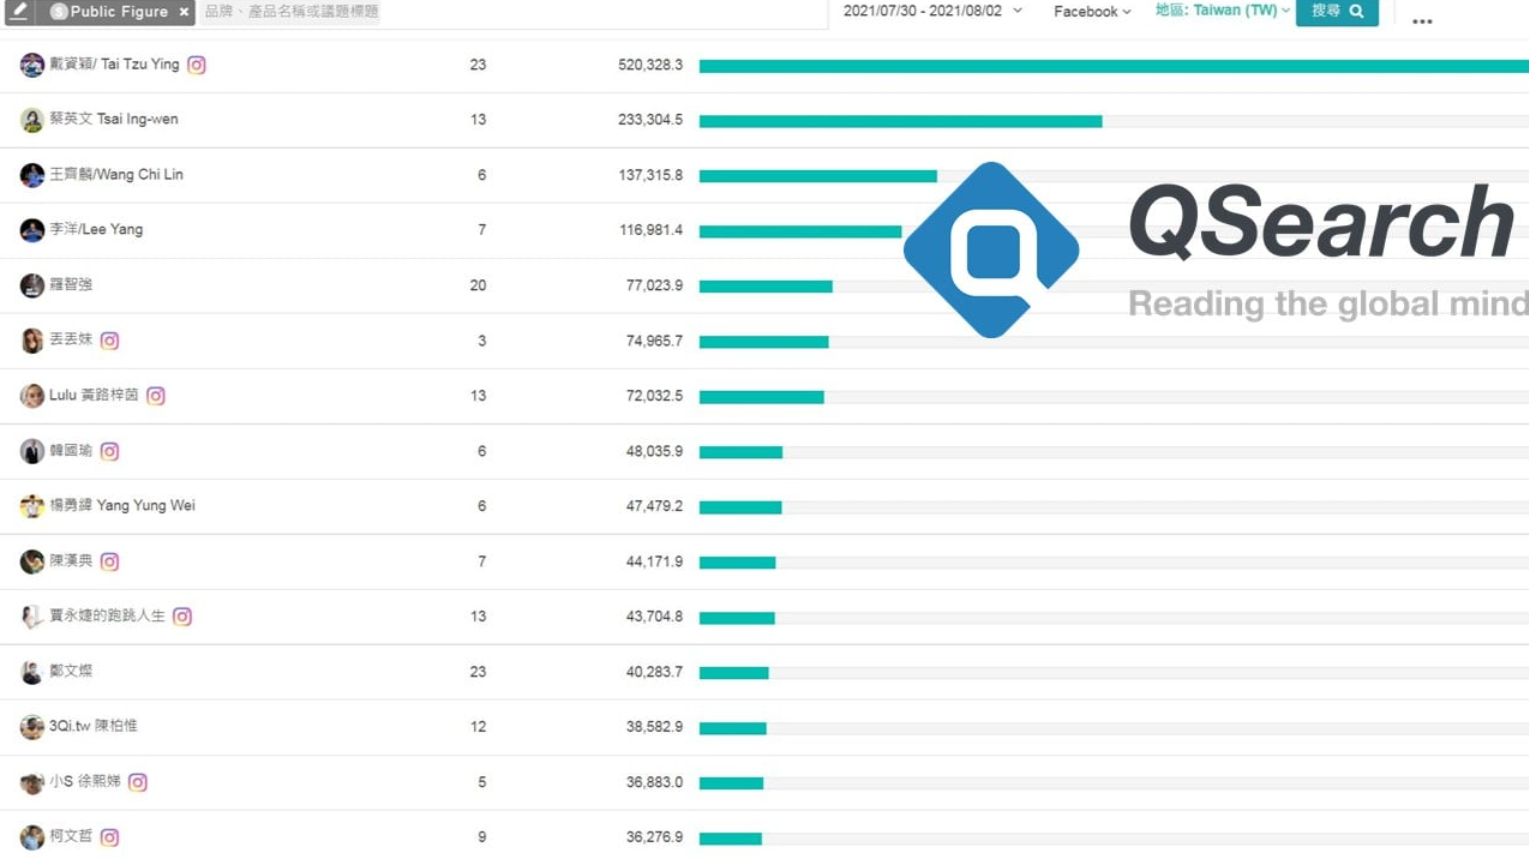Click the pencil edit icon

(19, 11)
